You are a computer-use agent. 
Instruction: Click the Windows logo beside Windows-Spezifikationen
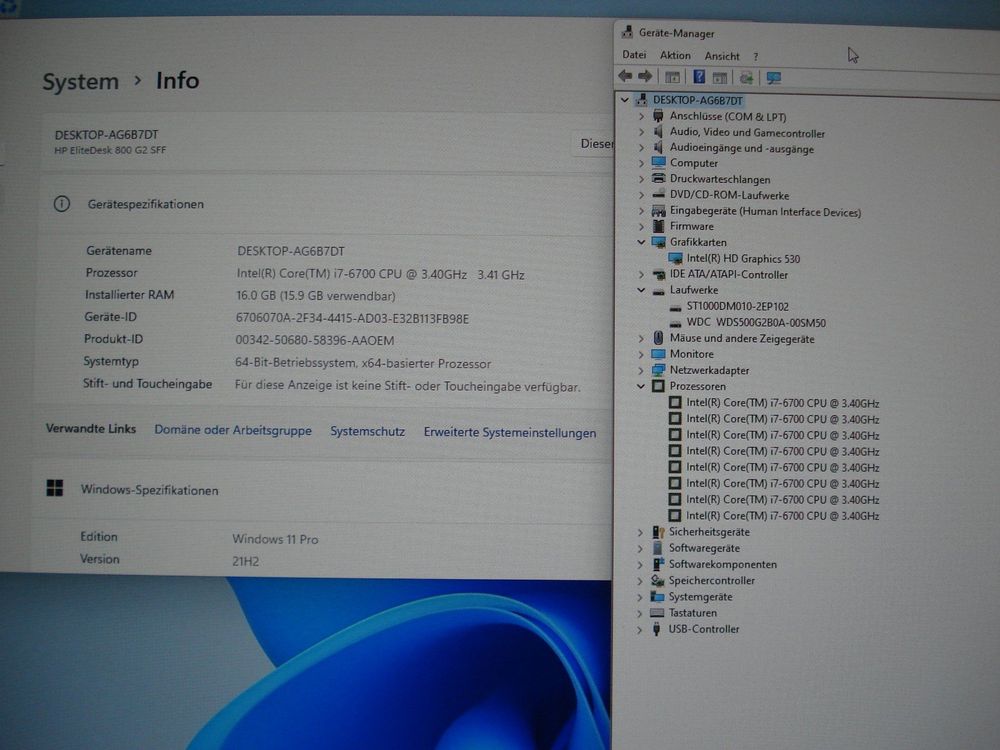55,489
